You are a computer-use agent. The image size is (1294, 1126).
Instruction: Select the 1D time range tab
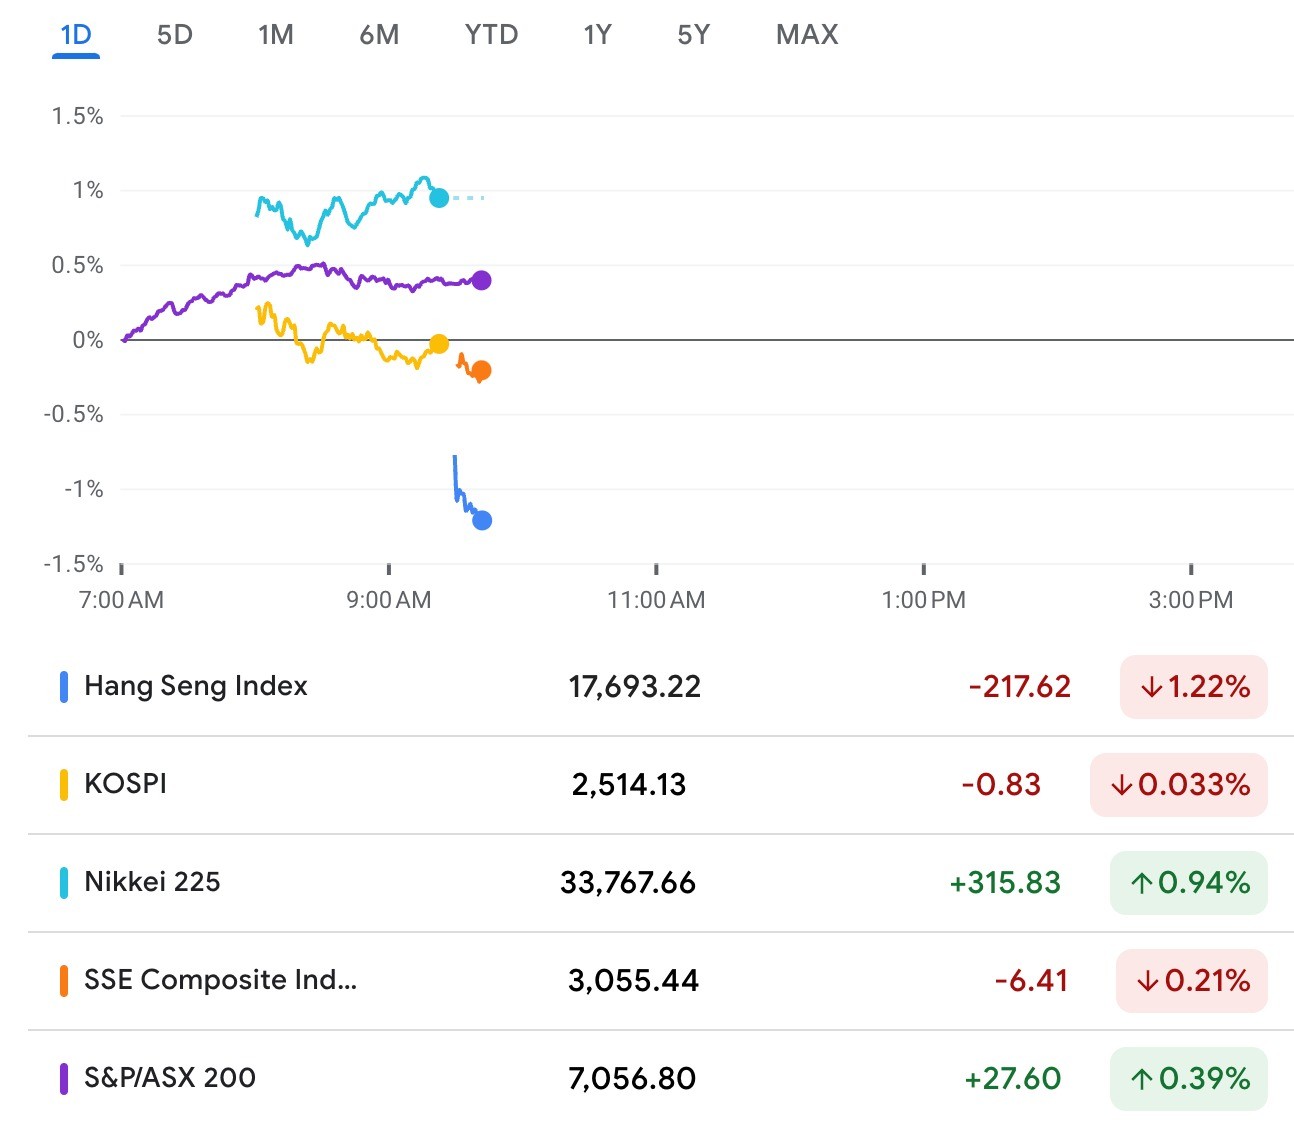tap(76, 35)
